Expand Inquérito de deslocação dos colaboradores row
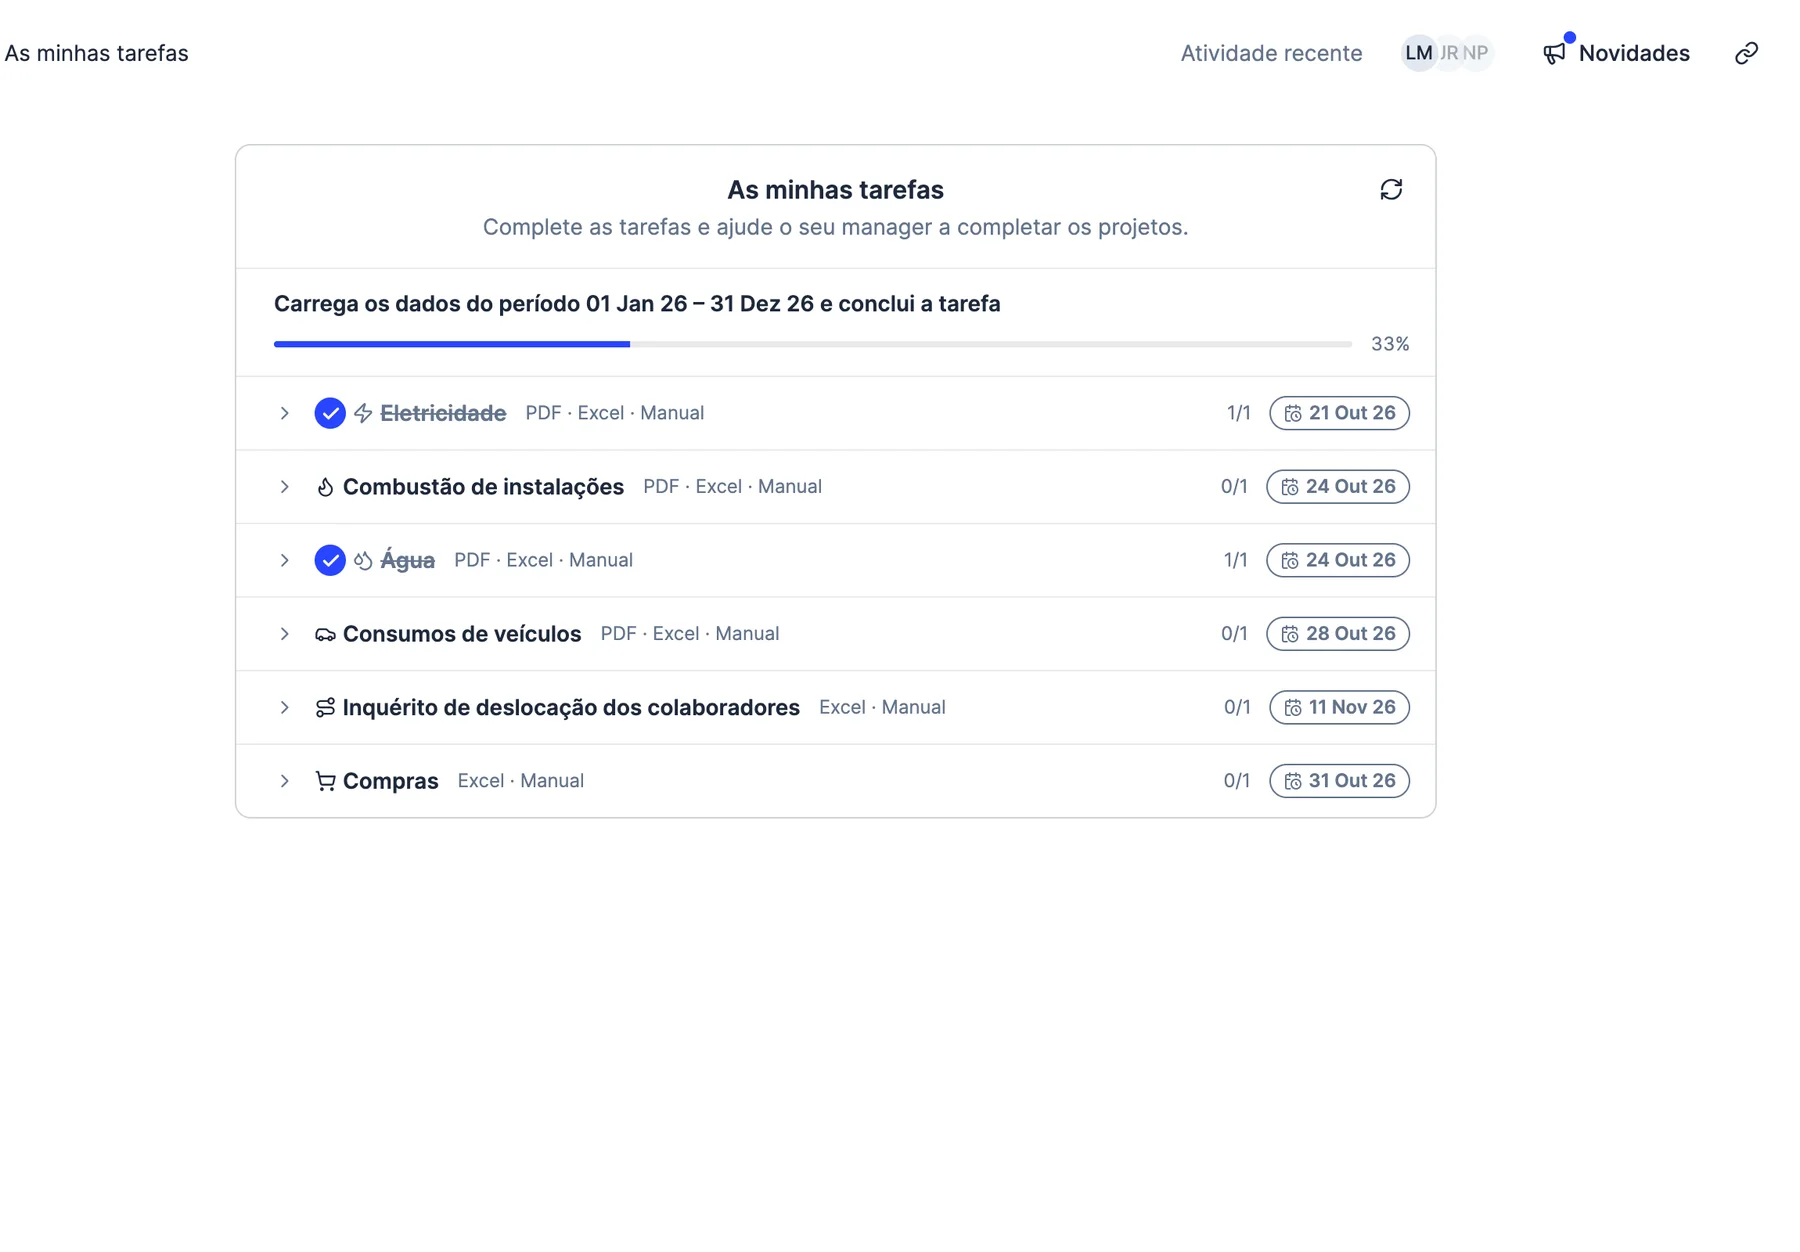This screenshot has width=1800, height=1252. [285, 707]
